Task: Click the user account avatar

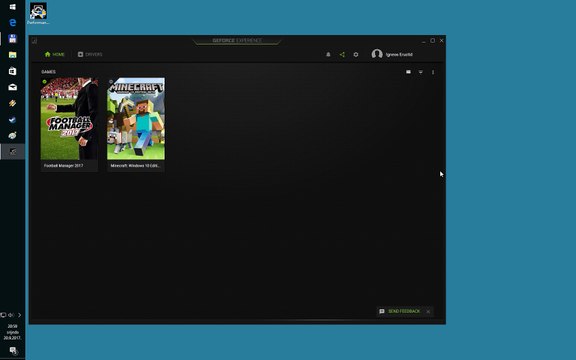Action: tap(377, 54)
